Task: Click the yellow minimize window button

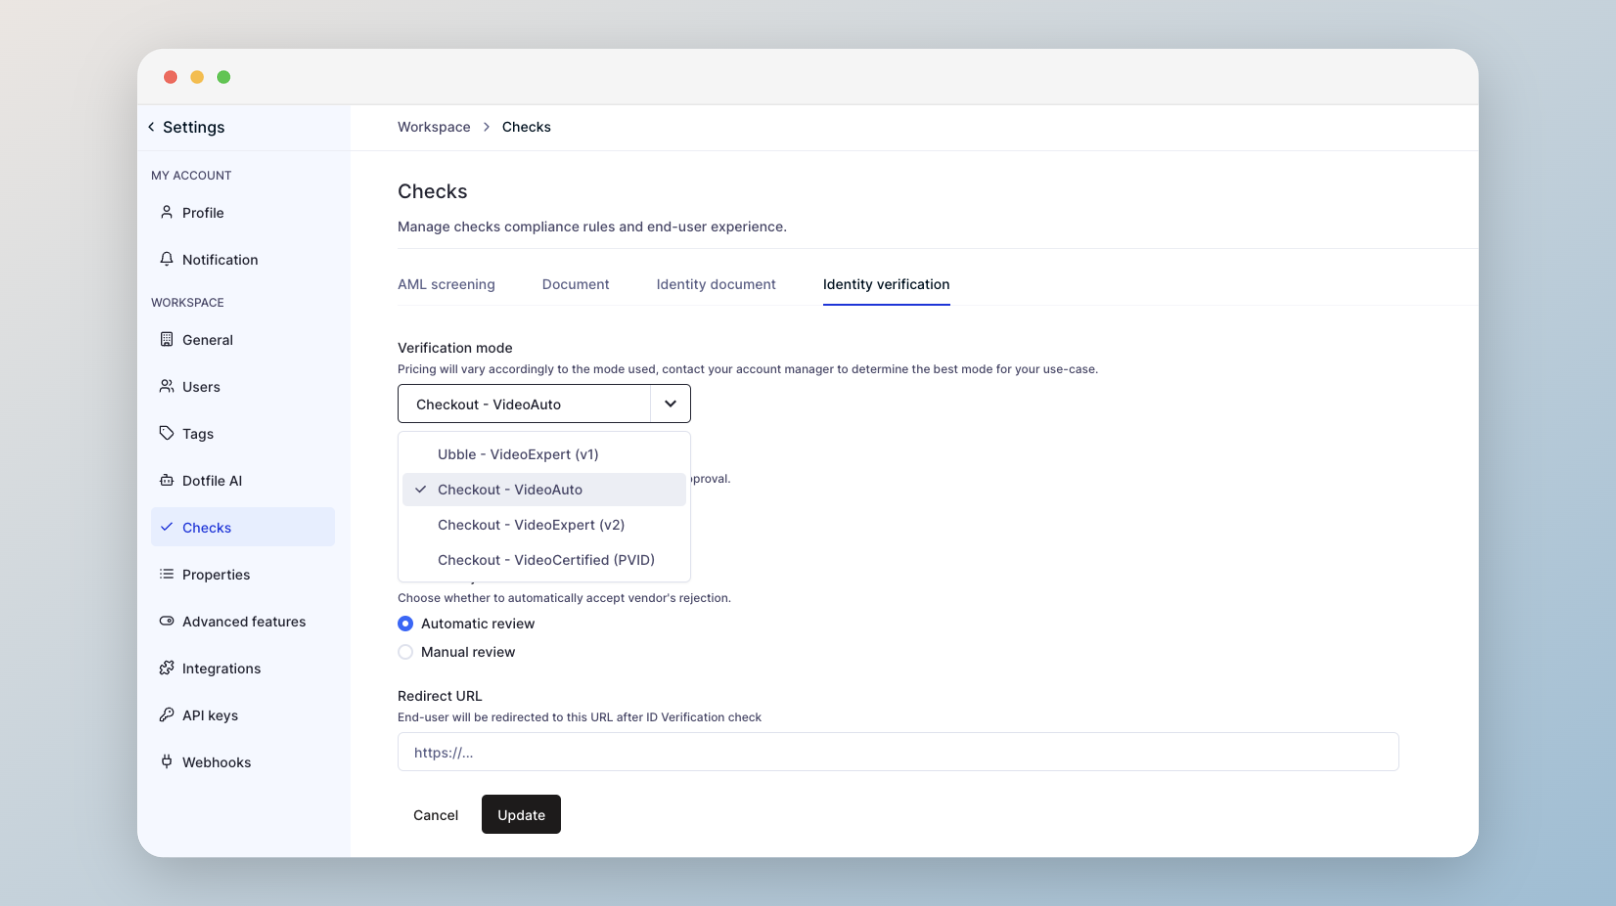Action: tap(197, 77)
